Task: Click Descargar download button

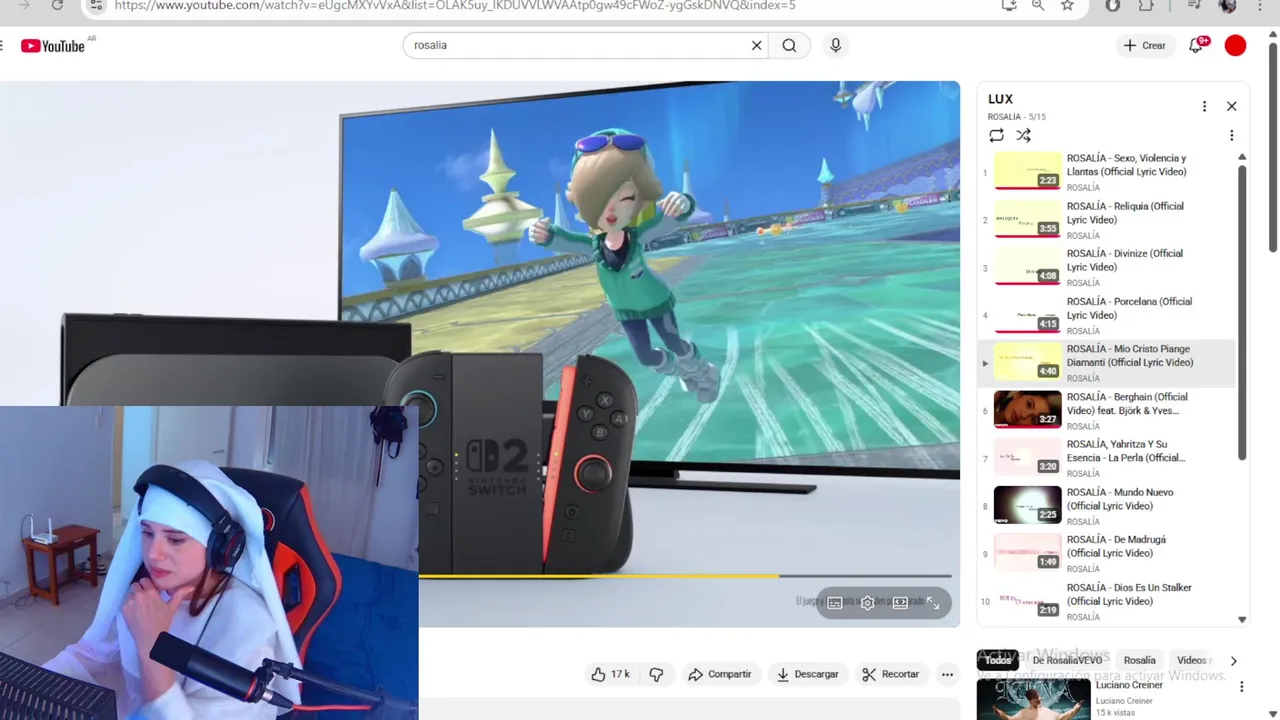Action: [x=807, y=674]
